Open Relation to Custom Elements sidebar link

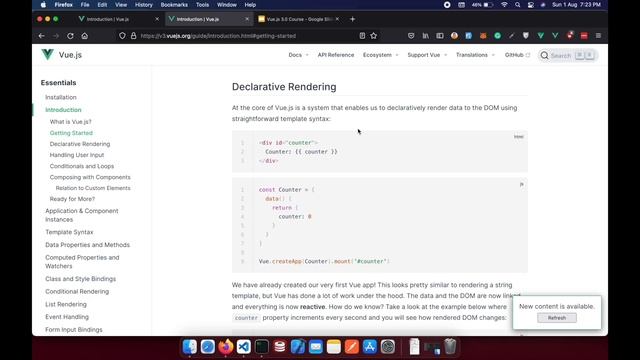(93, 188)
